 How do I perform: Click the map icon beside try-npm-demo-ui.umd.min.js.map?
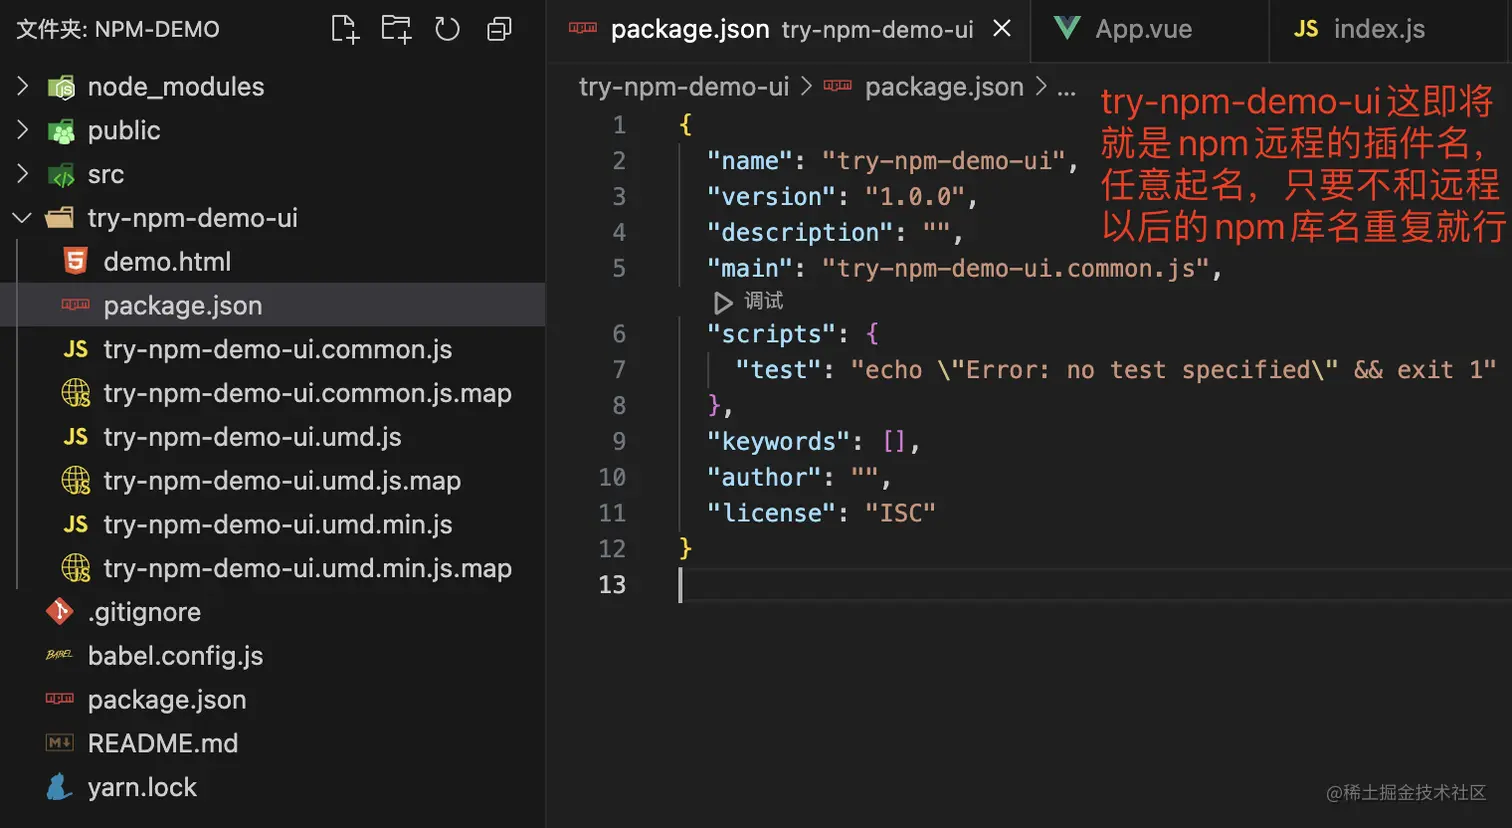(76, 569)
